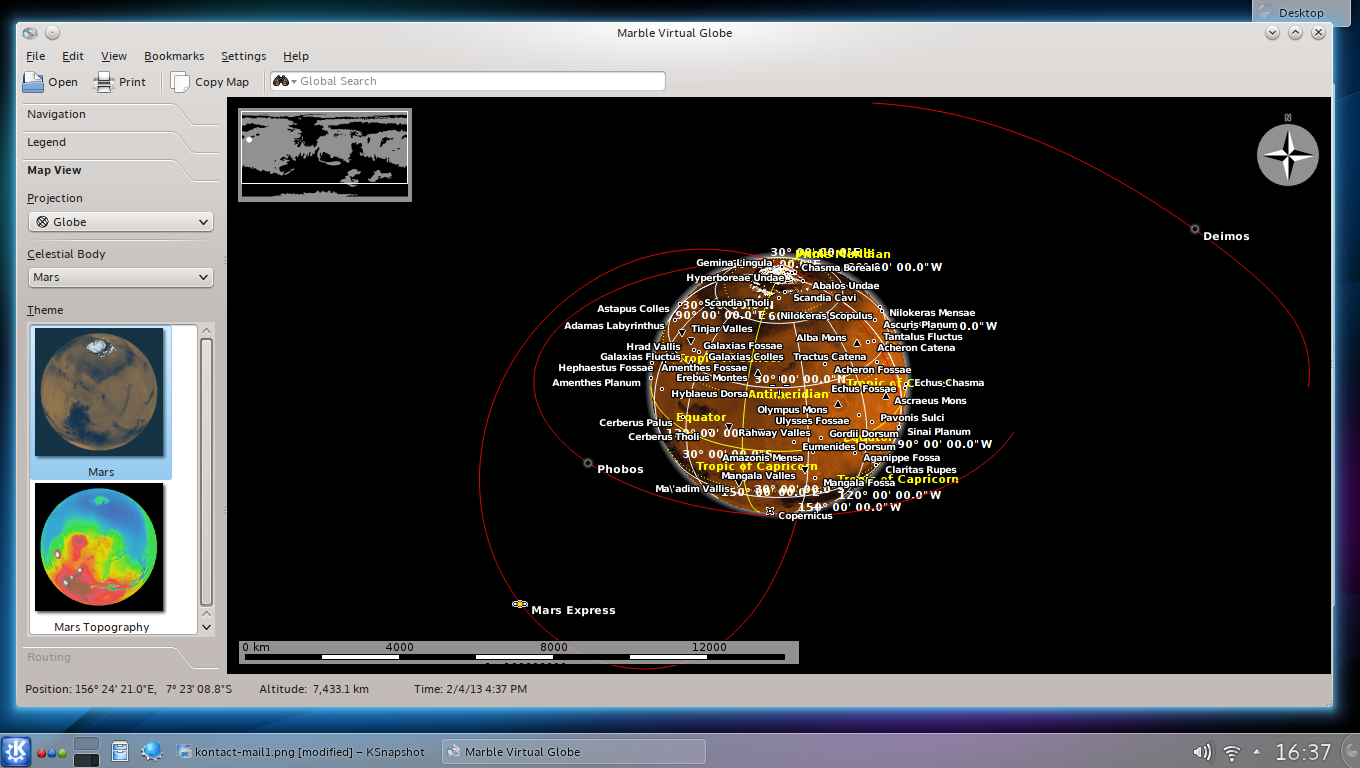Click the binoculars search icon
Screen dimensions: 1360x768
click(x=281, y=81)
